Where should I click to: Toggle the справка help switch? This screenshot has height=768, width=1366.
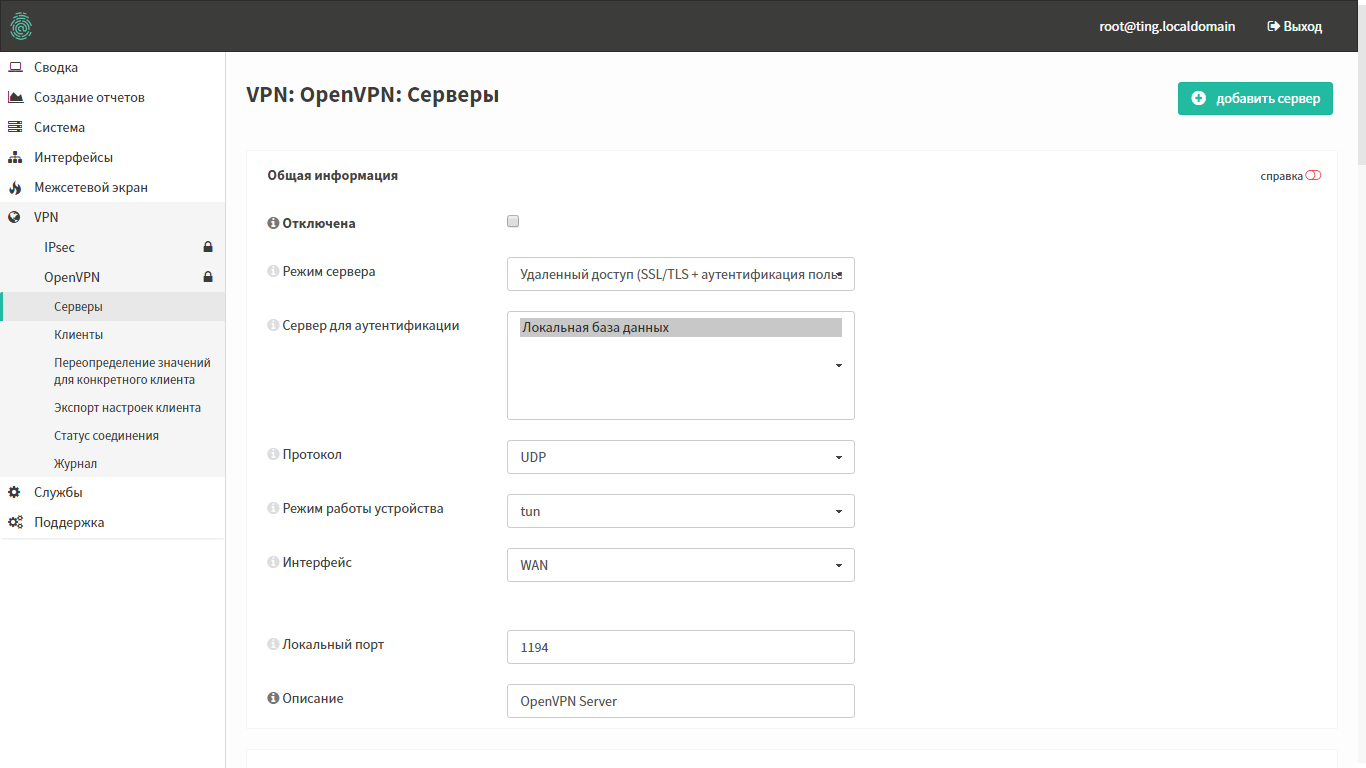coord(1313,176)
